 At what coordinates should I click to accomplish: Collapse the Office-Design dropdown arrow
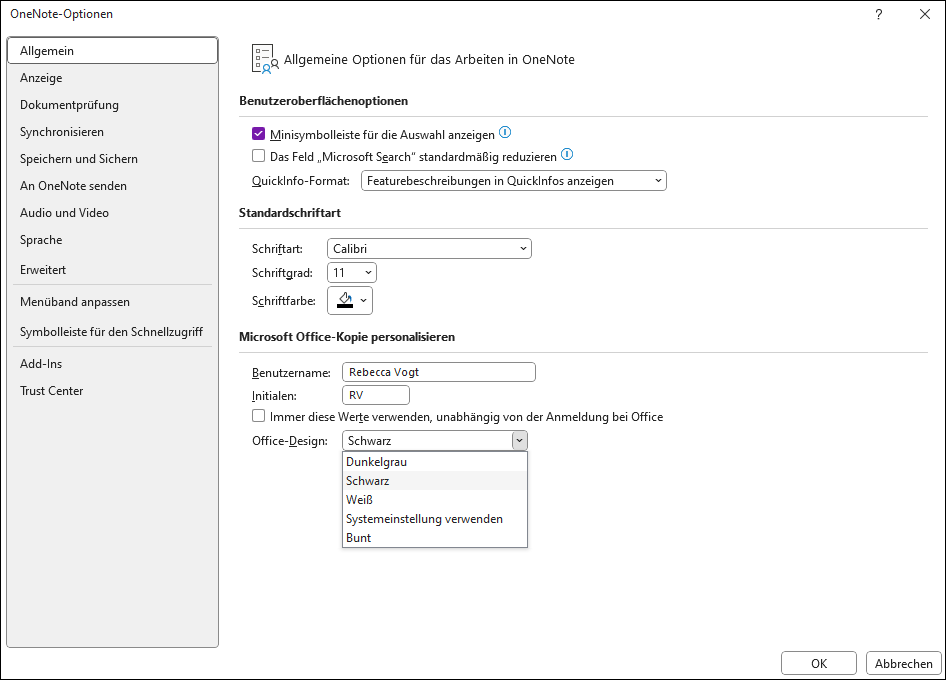(519, 440)
